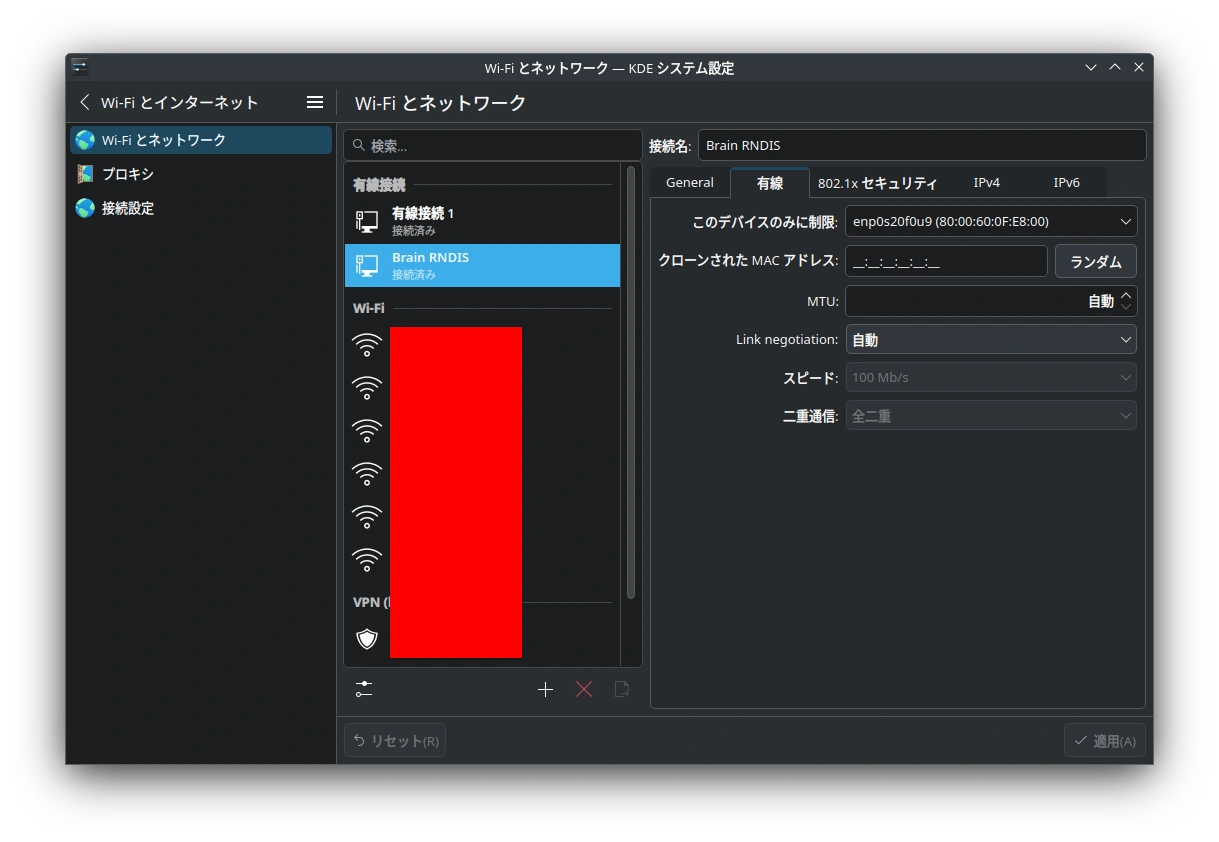
Task: Open the 802.1x セキュリティ tab
Action: 877,183
